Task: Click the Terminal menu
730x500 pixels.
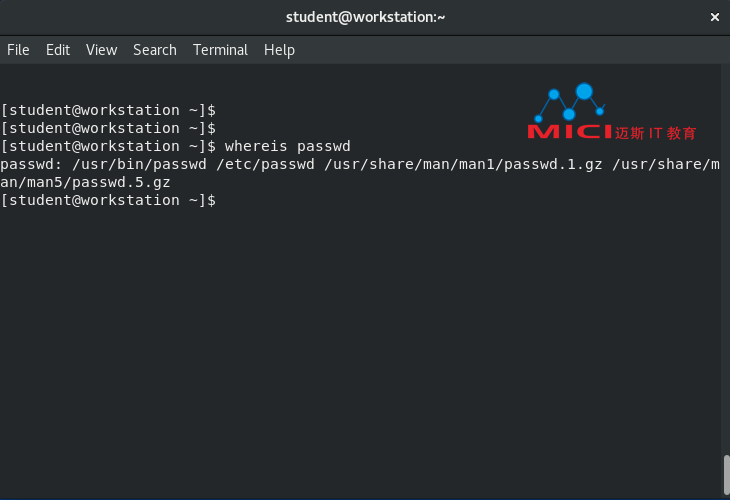Action: [220, 50]
